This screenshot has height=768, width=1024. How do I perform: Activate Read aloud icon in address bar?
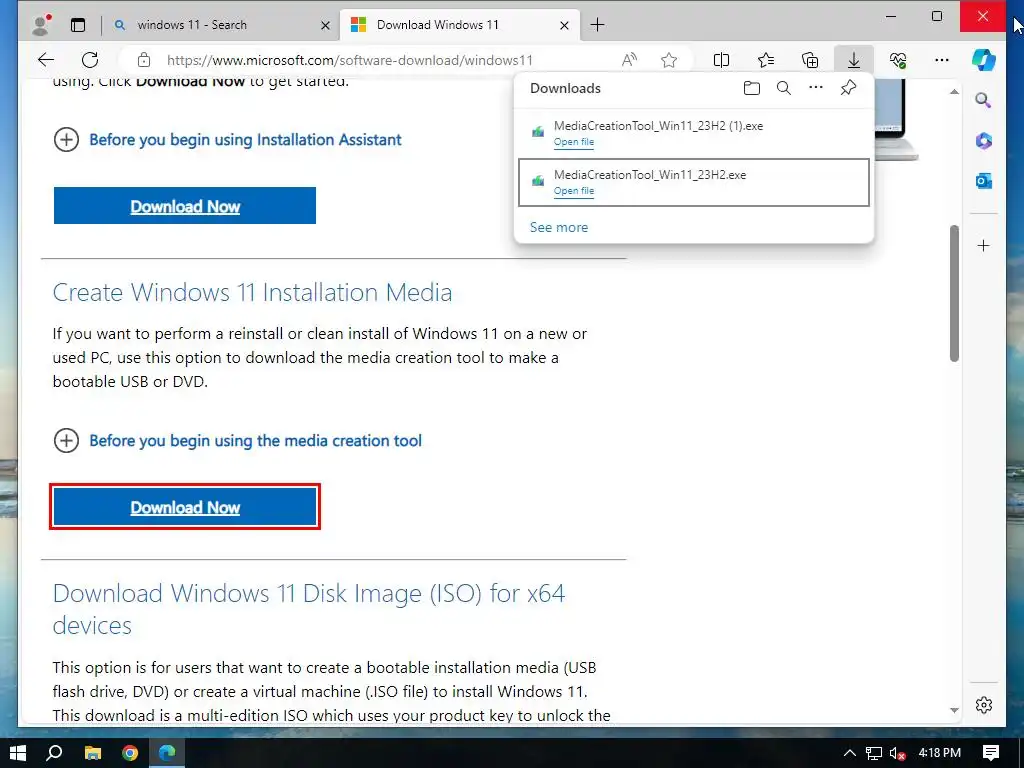tap(629, 60)
